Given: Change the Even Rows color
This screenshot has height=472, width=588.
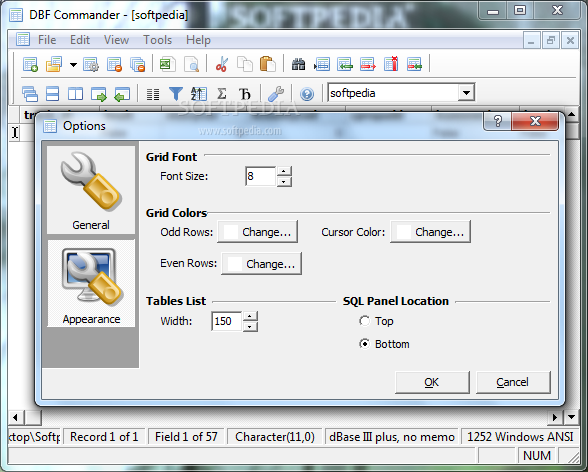Looking at the screenshot, I should click(x=261, y=264).
